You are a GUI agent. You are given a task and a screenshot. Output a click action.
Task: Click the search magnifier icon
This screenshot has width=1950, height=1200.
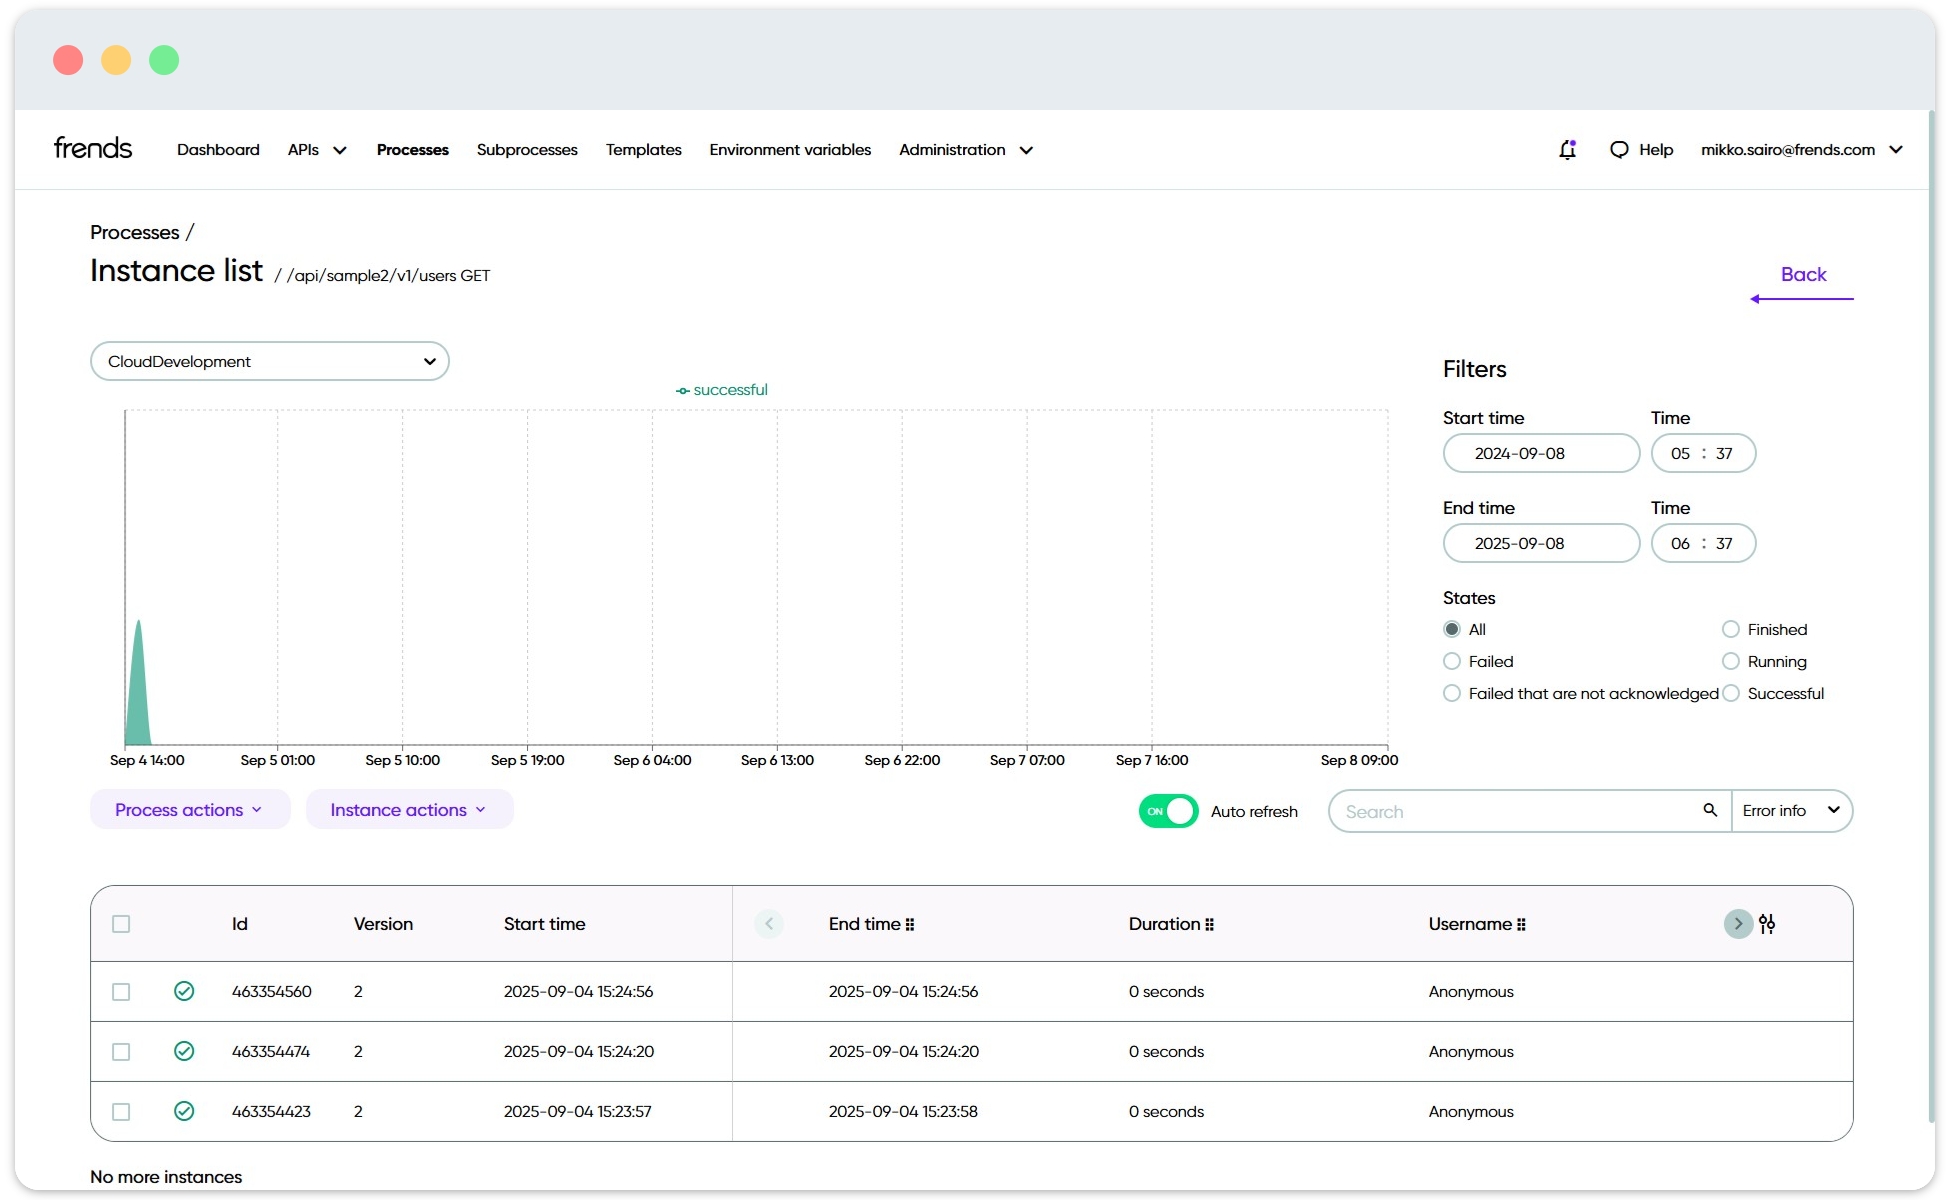click(1710, 810)
